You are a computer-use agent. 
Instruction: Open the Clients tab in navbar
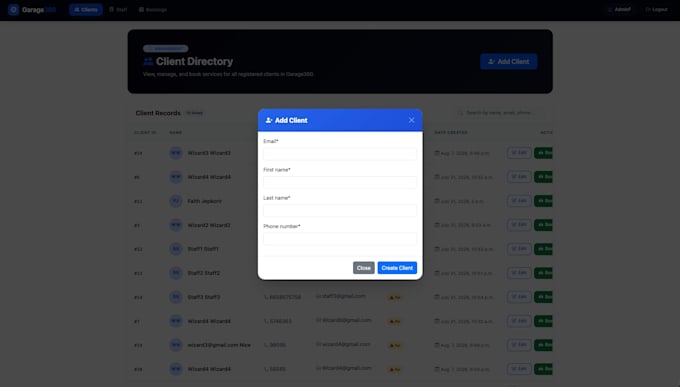(86, 10)
